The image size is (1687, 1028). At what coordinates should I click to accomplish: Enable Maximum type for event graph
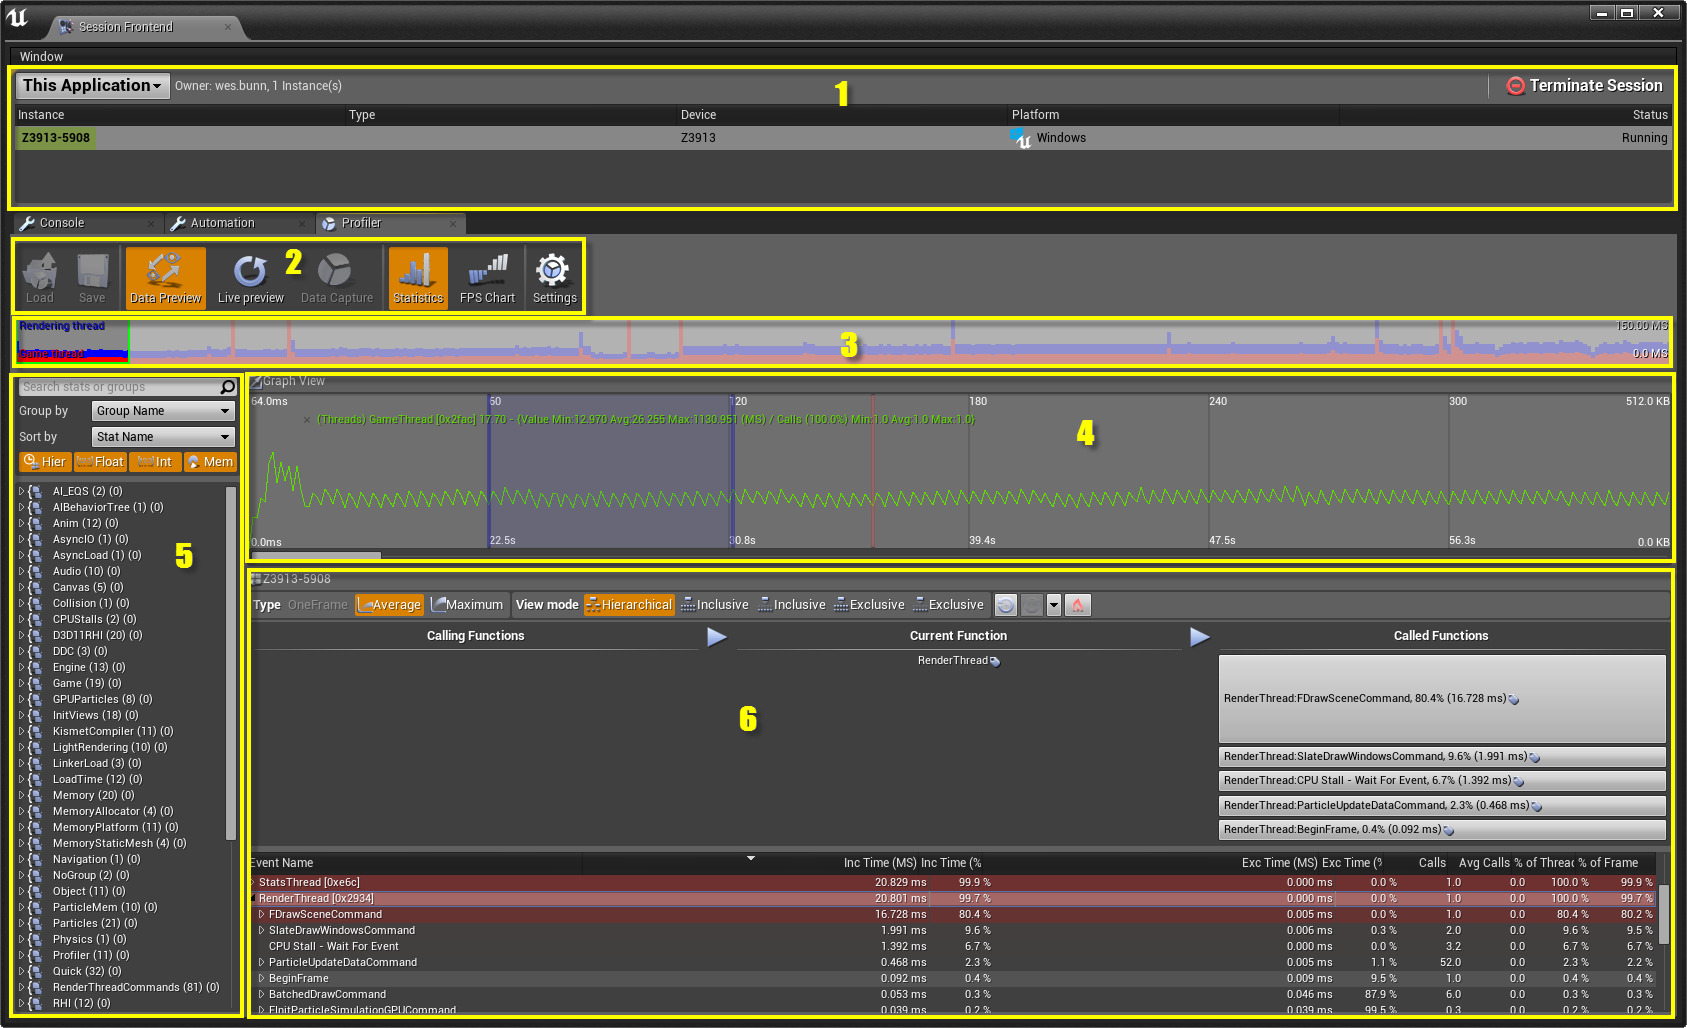pyautogui.click(x=467, y=605)
